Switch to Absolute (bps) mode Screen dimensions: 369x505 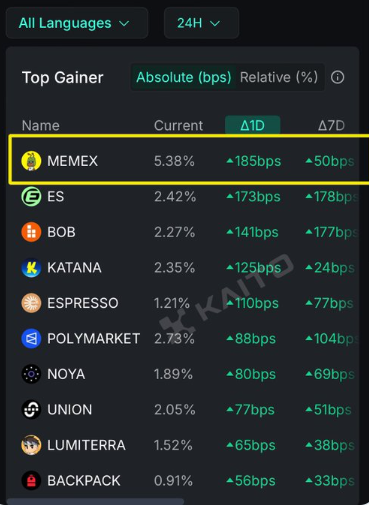[184, 77]
